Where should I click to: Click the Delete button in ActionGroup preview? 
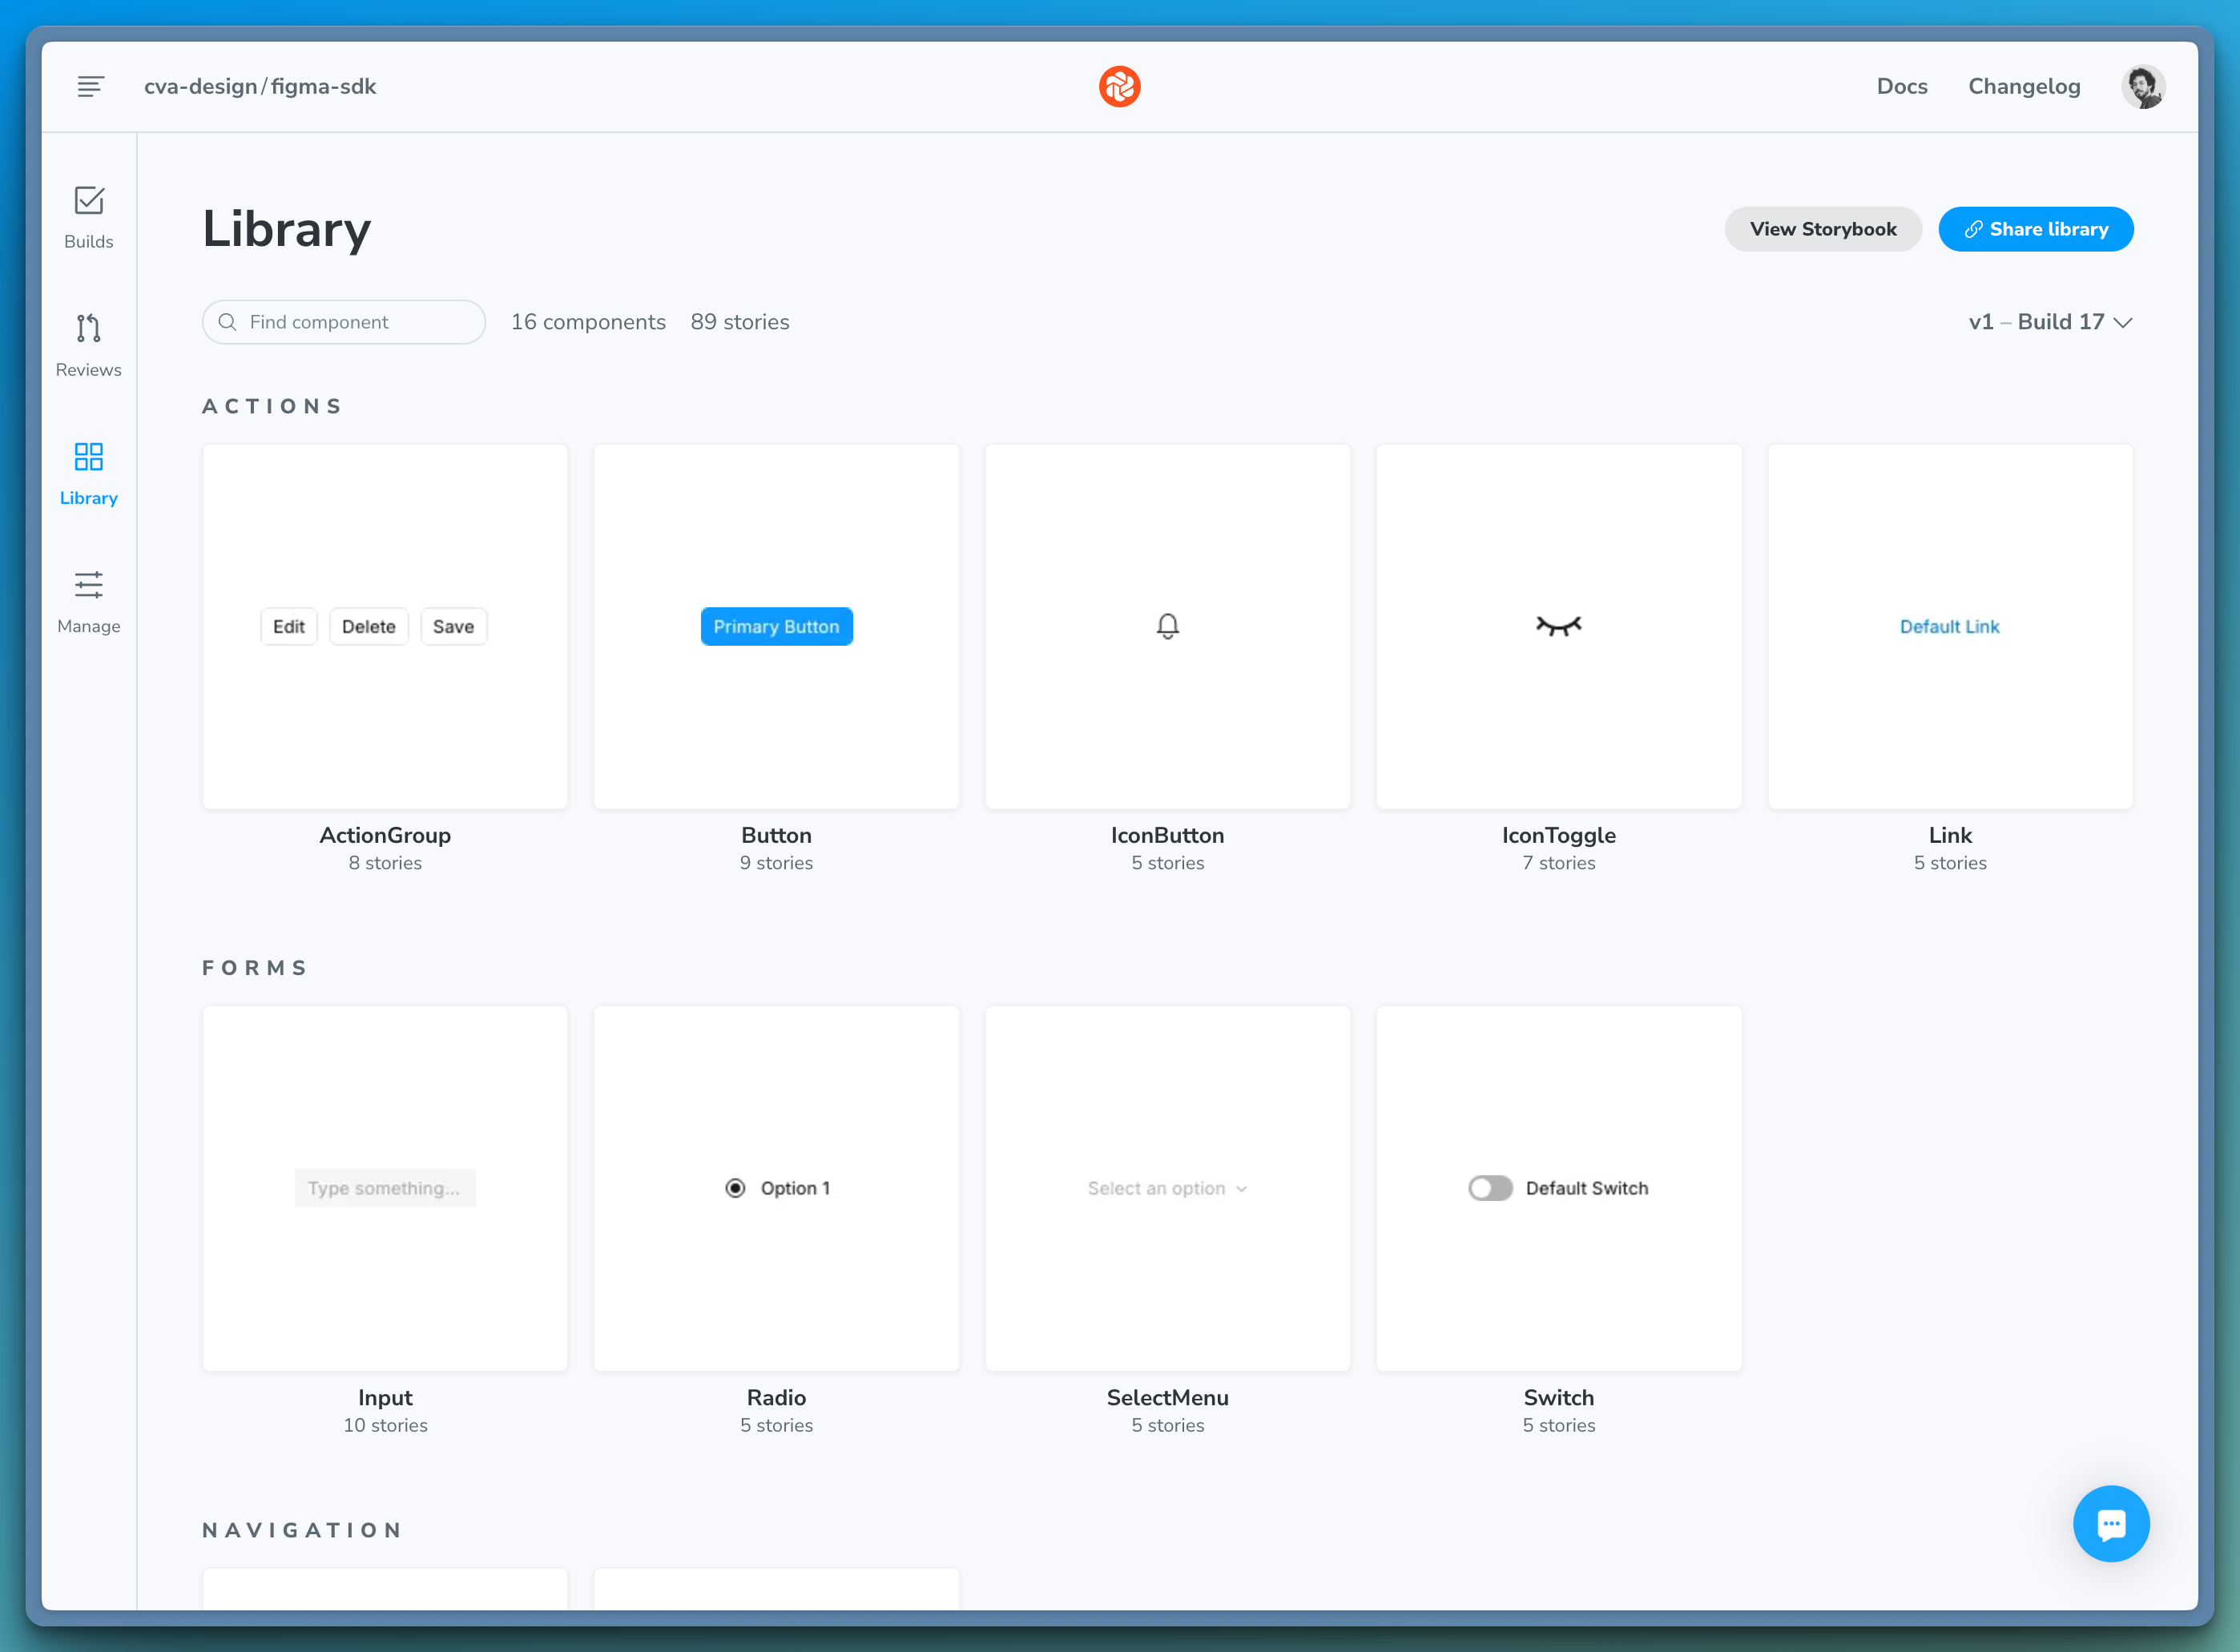pos(369,627)
